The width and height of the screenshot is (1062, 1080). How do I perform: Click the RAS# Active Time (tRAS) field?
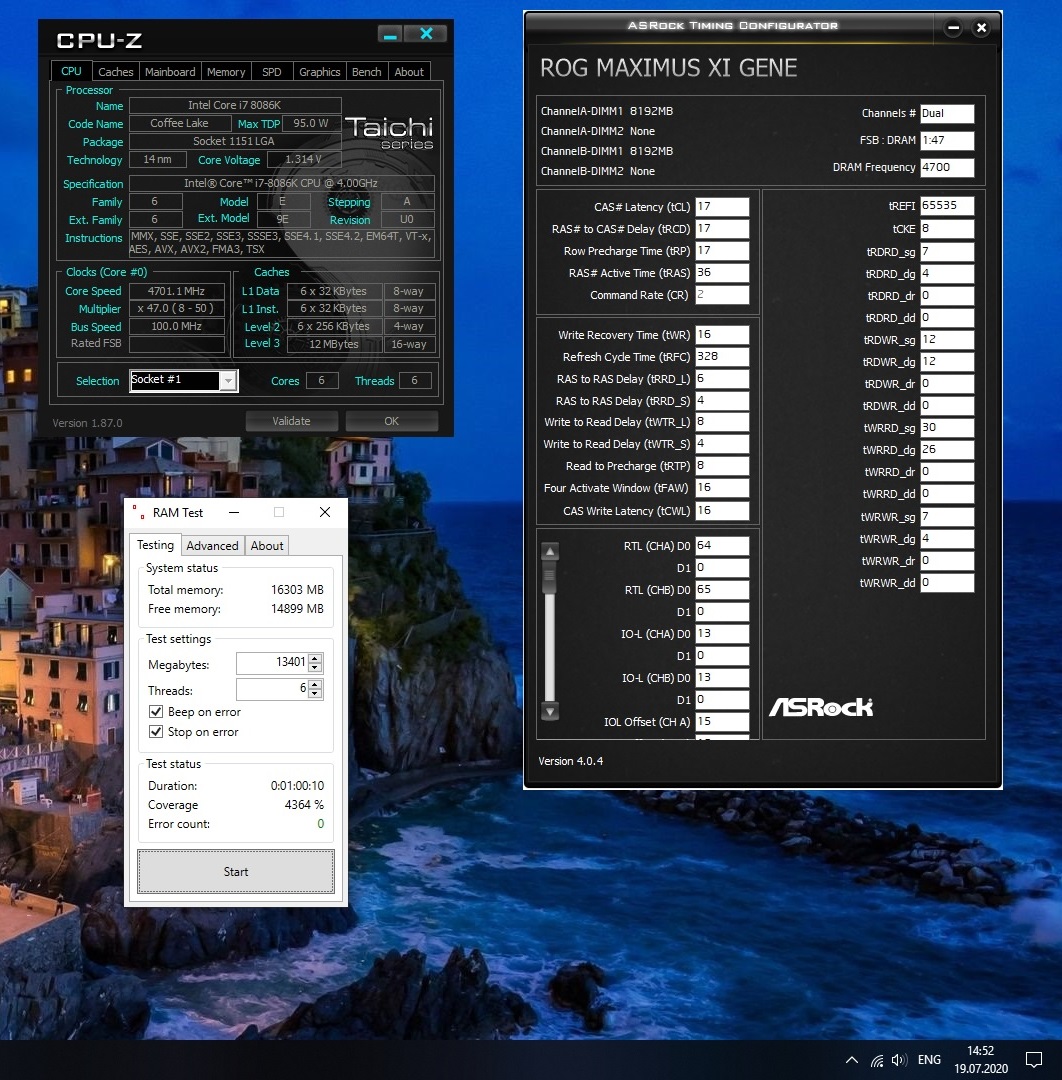click(x=722, y=273)
